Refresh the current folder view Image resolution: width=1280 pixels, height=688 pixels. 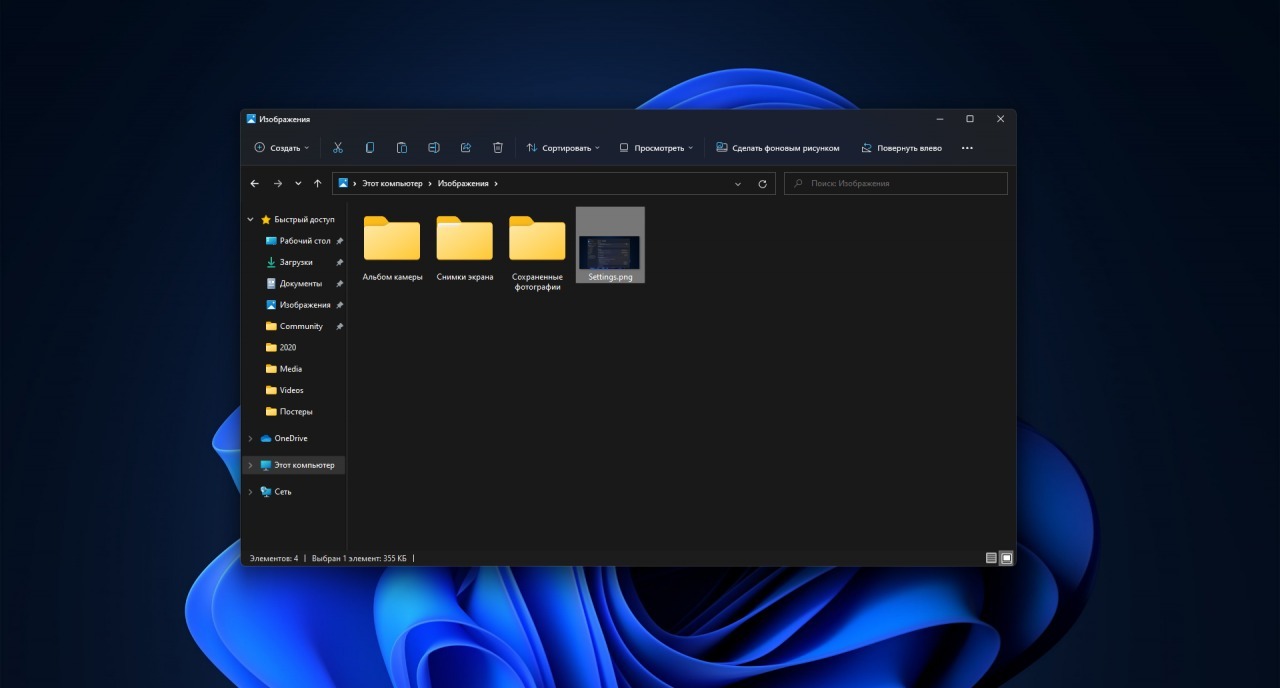tap(763, 184)
